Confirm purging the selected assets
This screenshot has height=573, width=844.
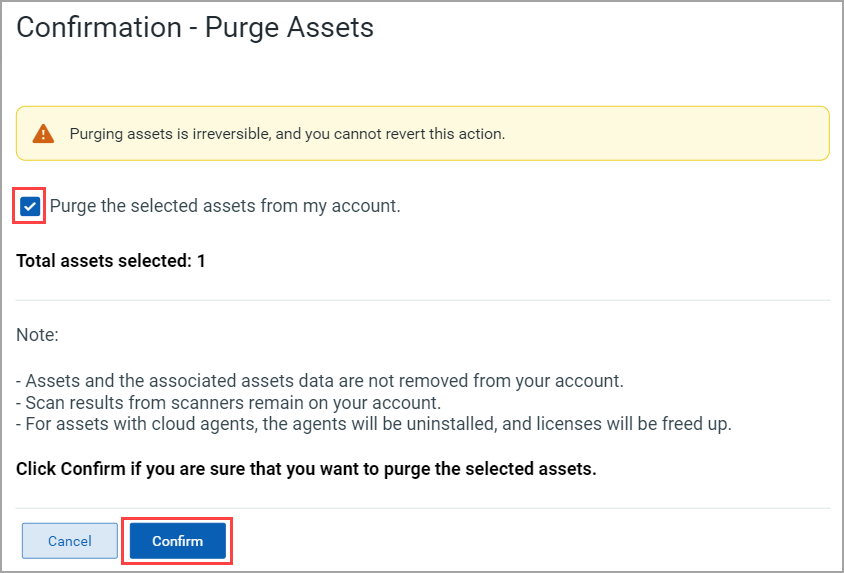(x=178, y=541)
